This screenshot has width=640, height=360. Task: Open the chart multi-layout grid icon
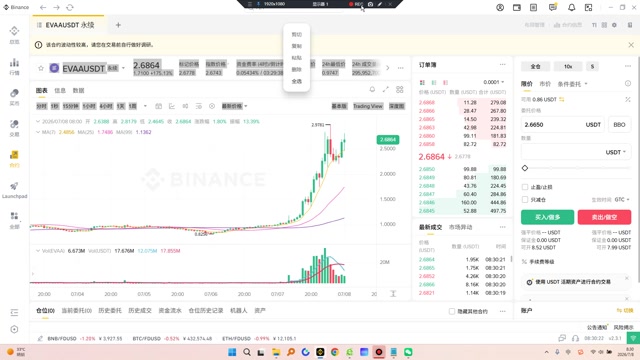[400, 89]
